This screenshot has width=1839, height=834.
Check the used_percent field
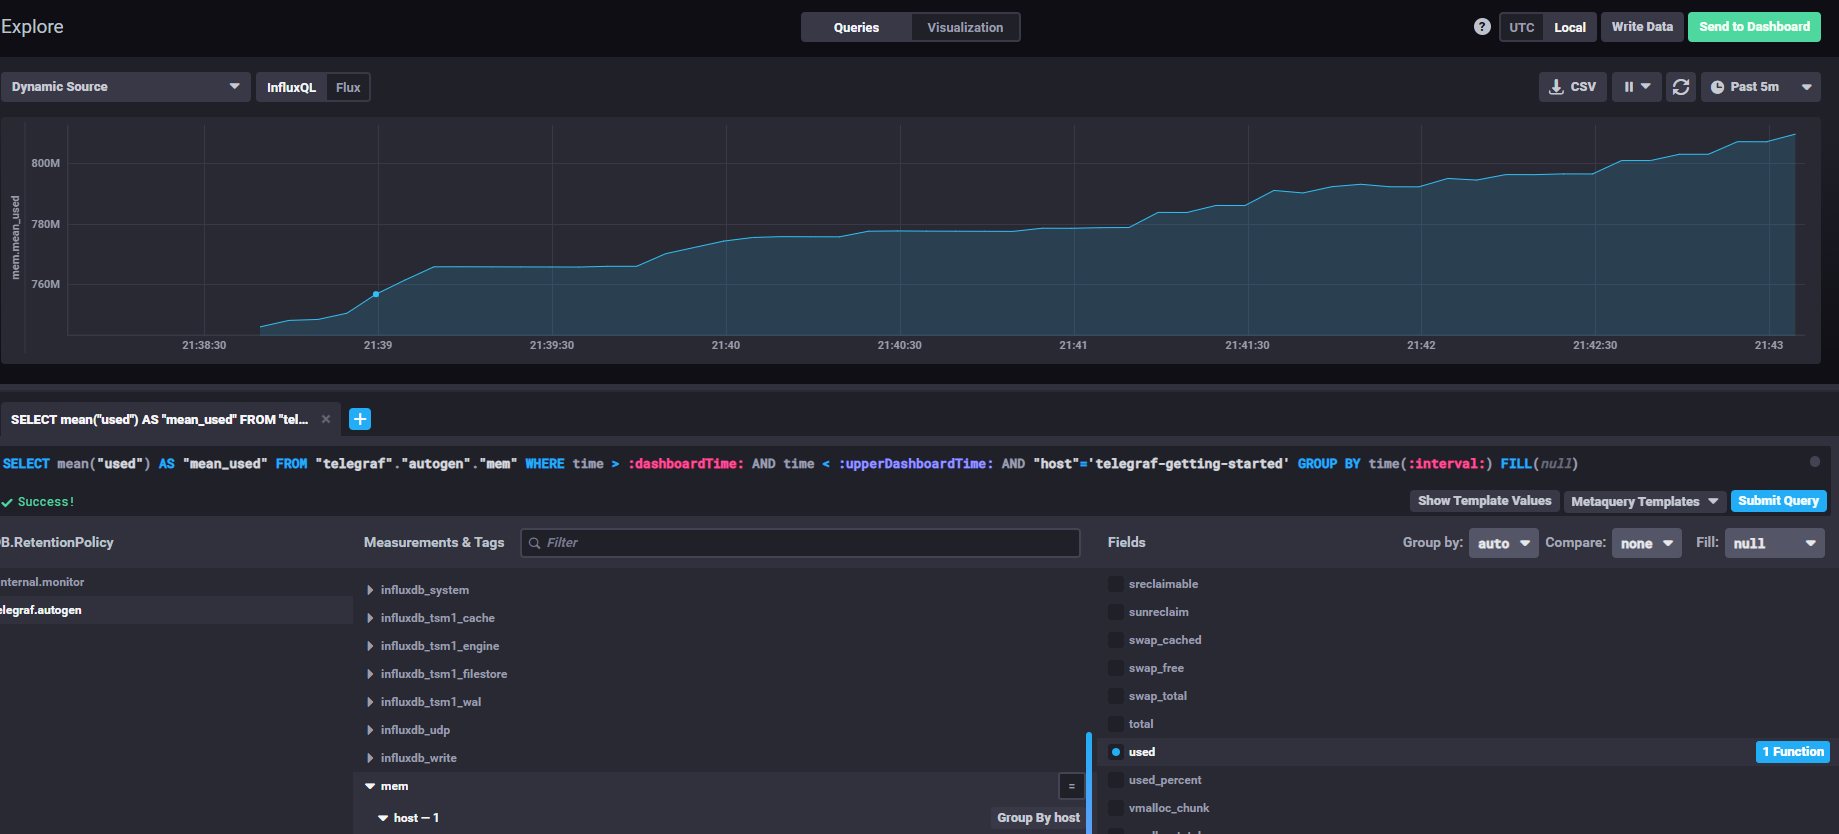pos(1116,780)
